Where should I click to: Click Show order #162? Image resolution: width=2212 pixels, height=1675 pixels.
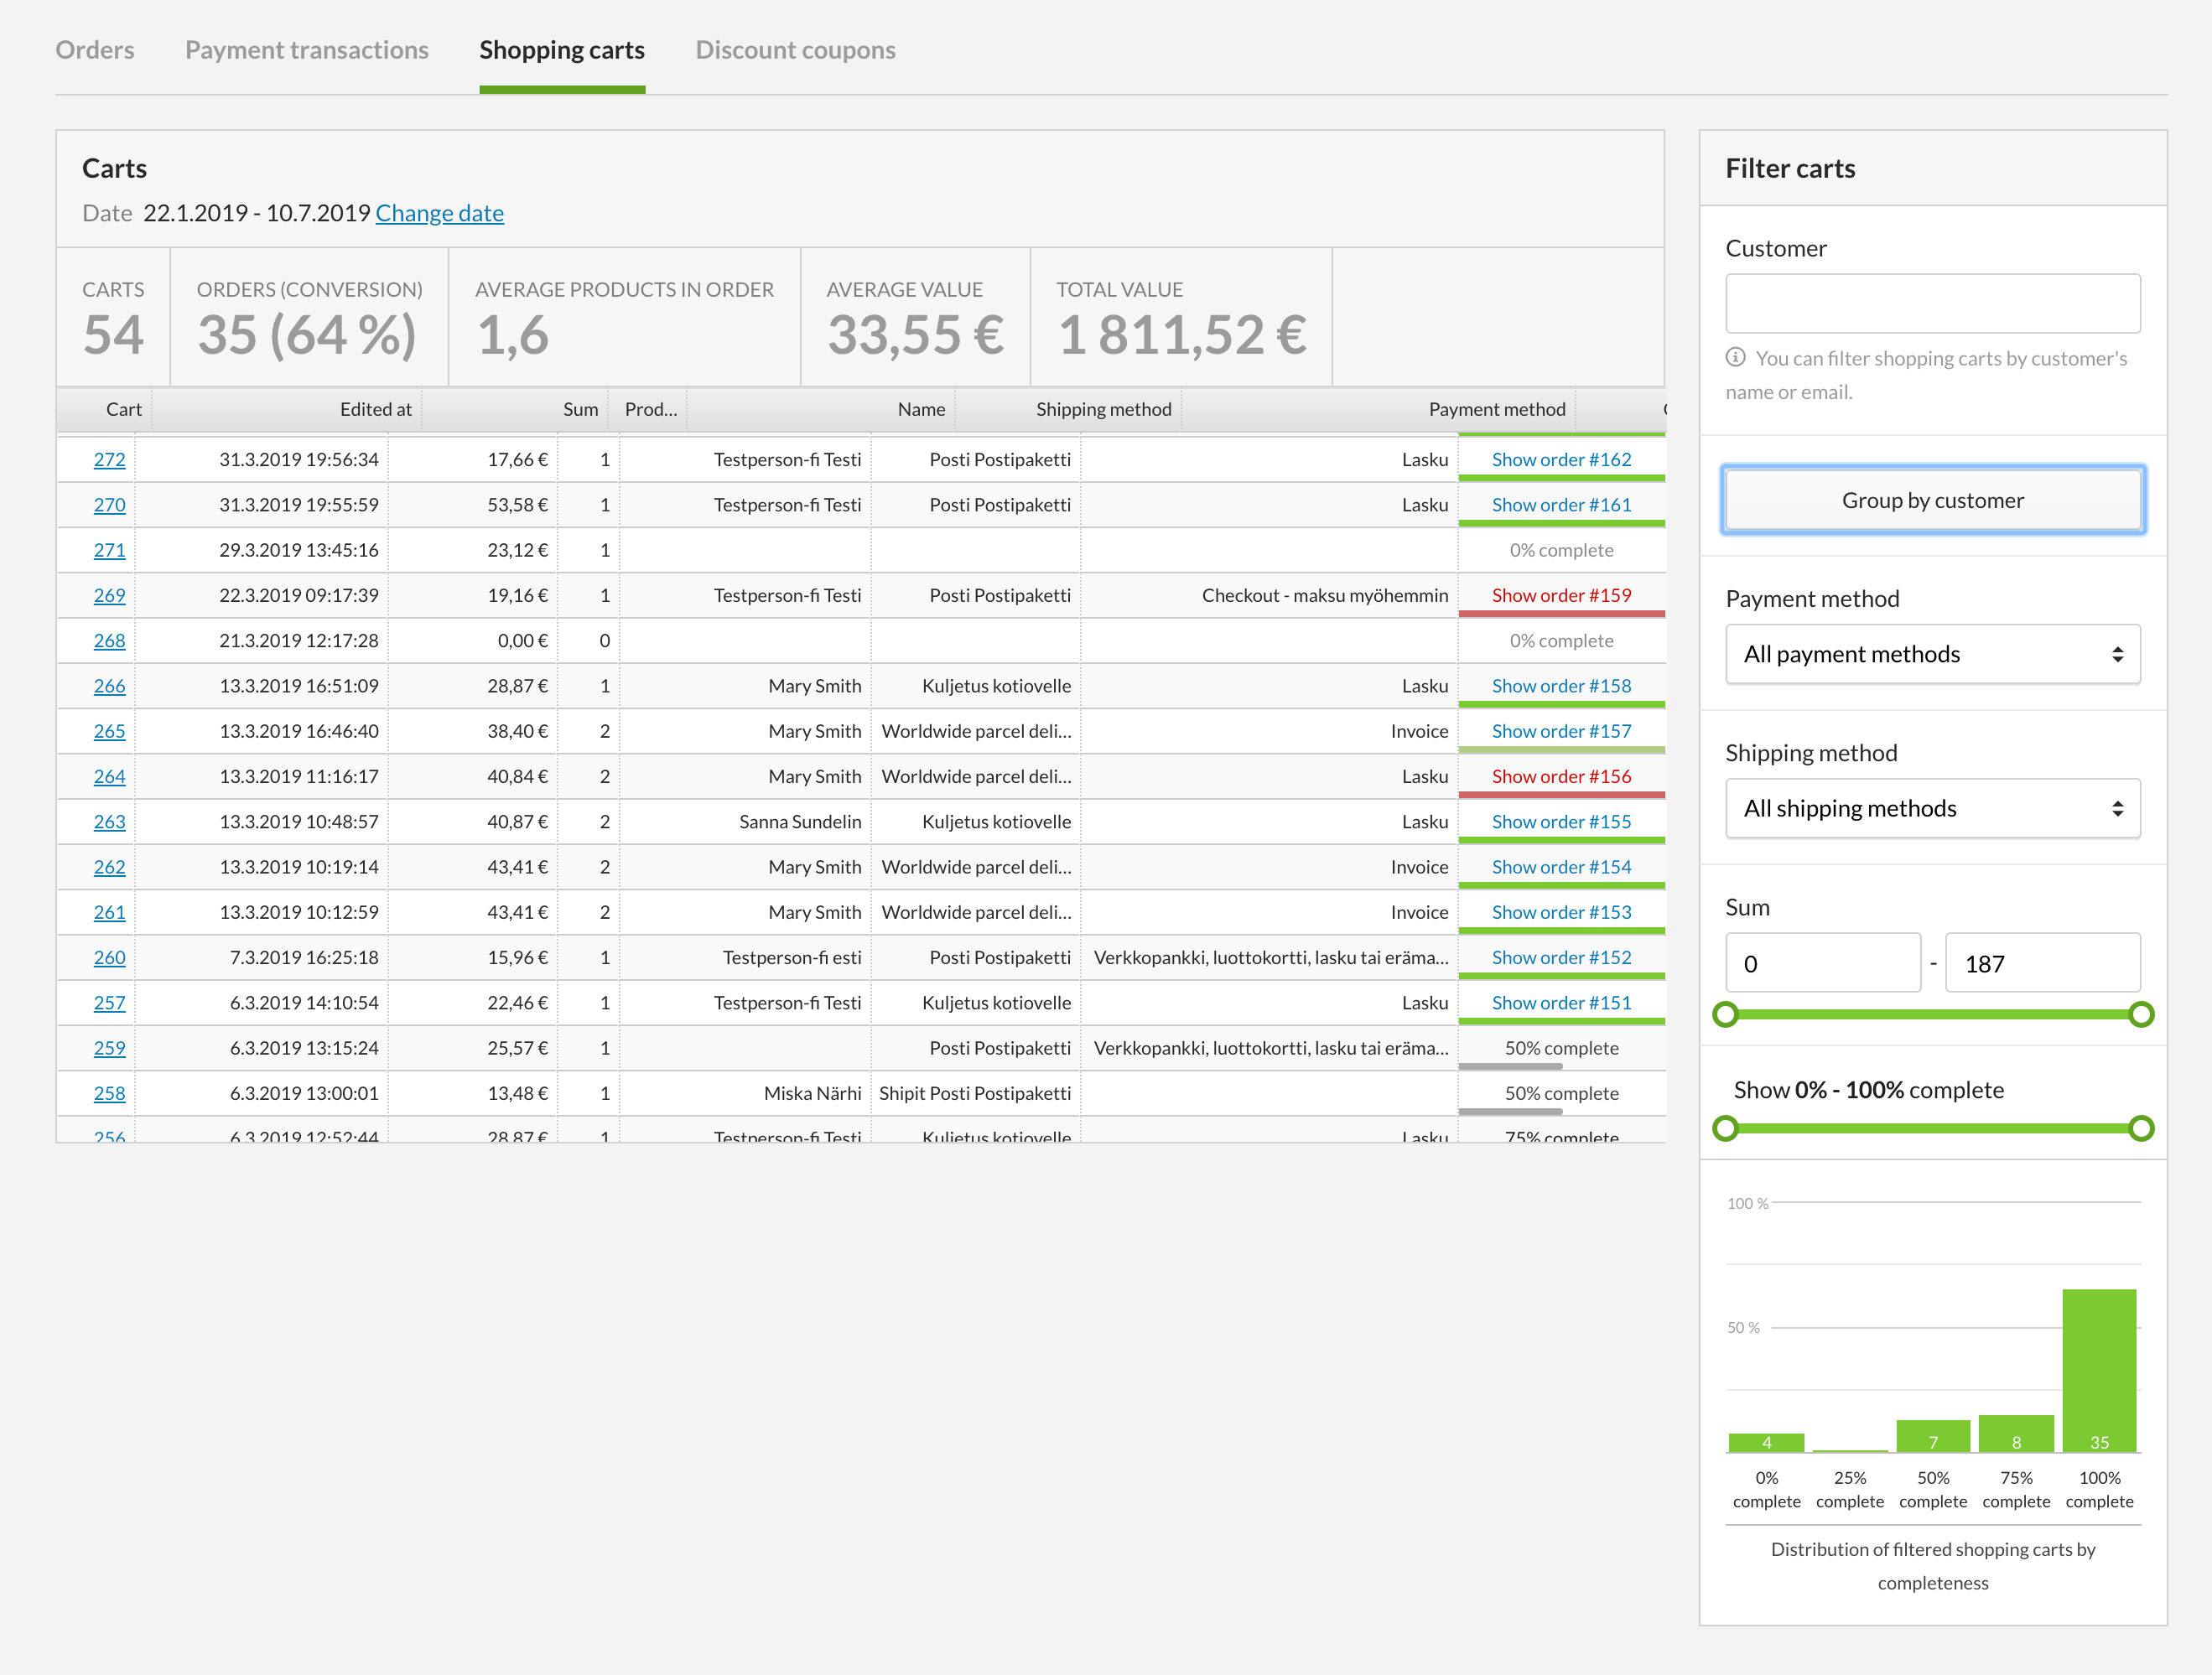[1561, 459]
